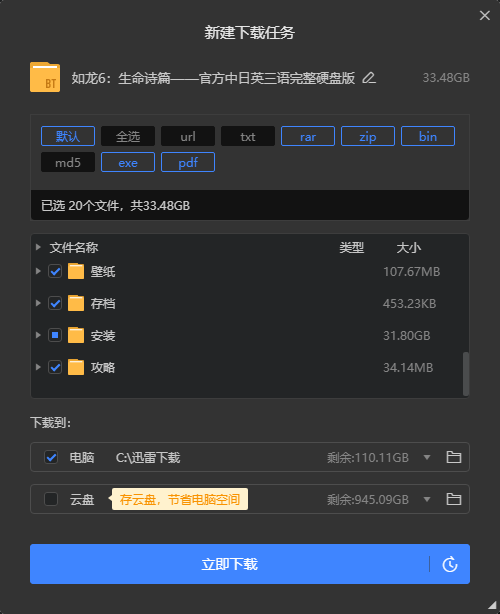The height and width of the screenshot is (614, 500).
Task: Click the 存云盘，节省电脑空间 tooltip
Action: click(x=180, y=499)
